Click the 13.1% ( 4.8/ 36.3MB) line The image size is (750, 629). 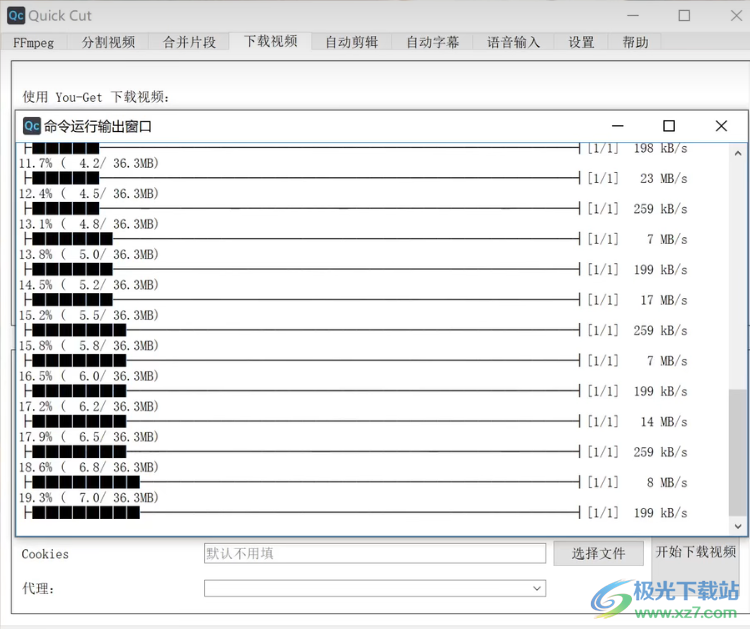coord(88,224)
